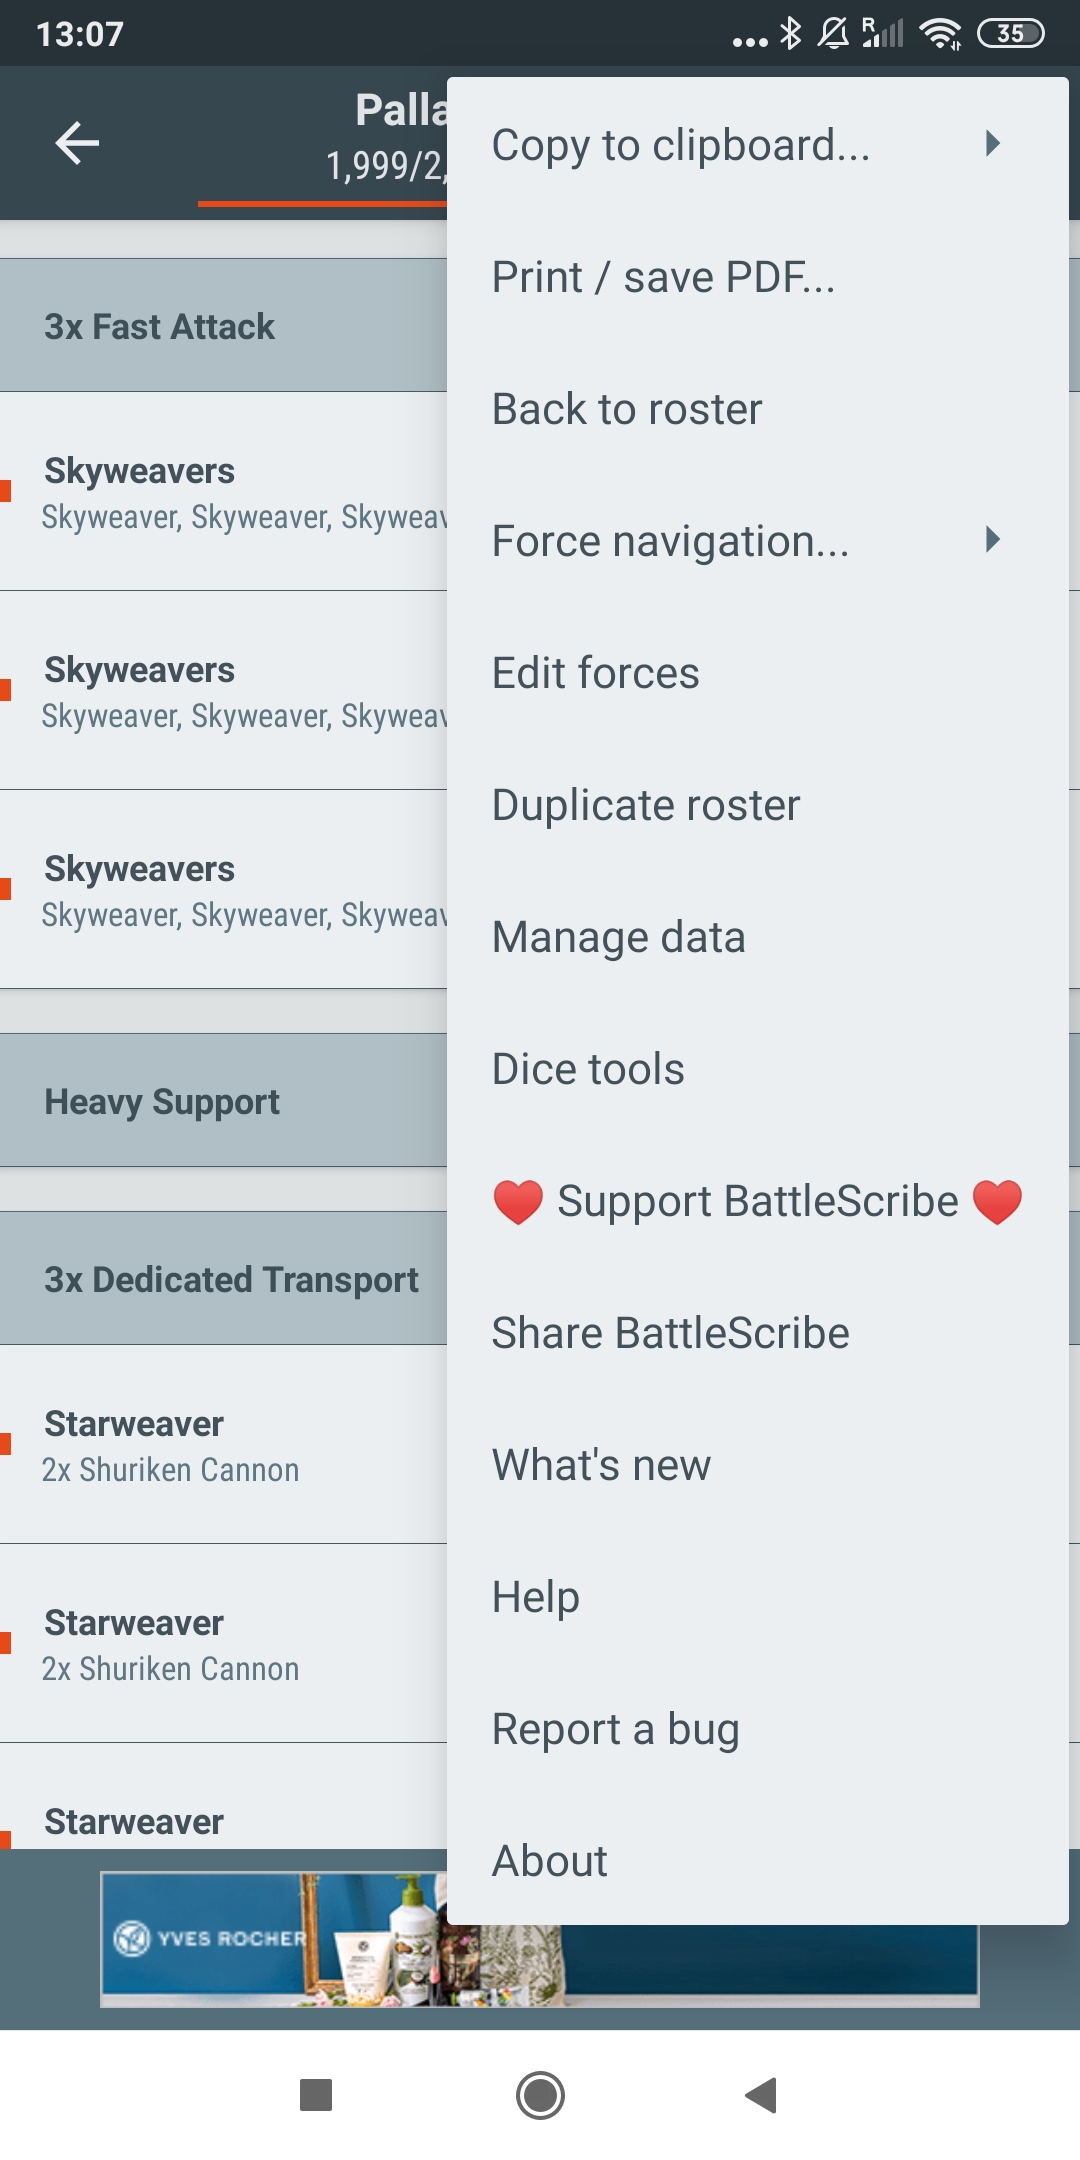
Task: Tap Support BattleScribe with hearts
Action: coord(757,1201)
